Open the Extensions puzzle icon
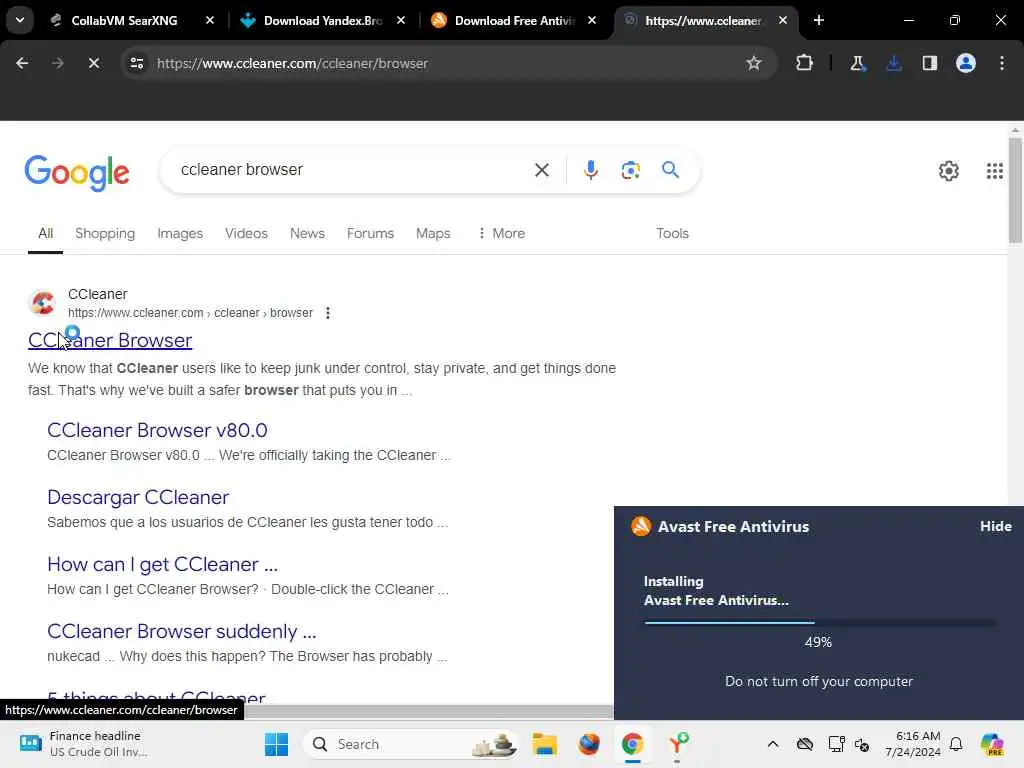This screenshot has height=768, width=1024. (x=804, y=63)
